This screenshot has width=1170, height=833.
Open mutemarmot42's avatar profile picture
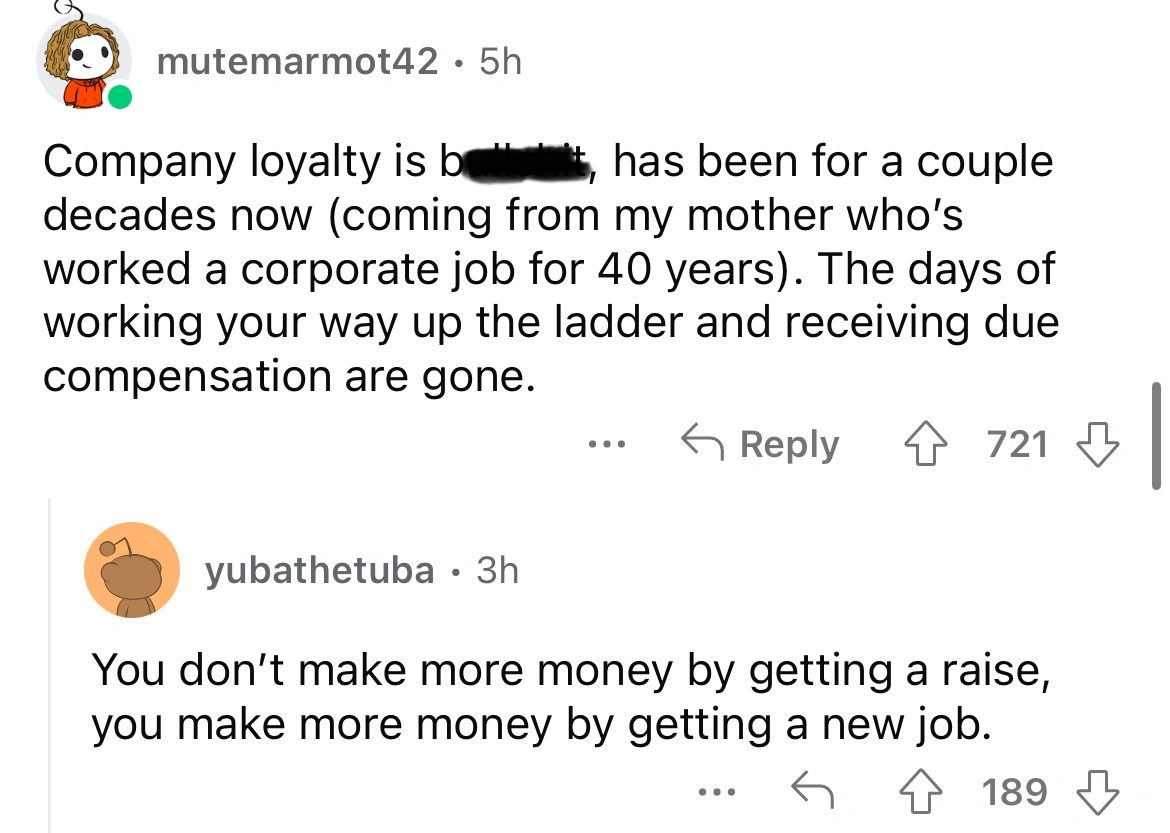84,62
